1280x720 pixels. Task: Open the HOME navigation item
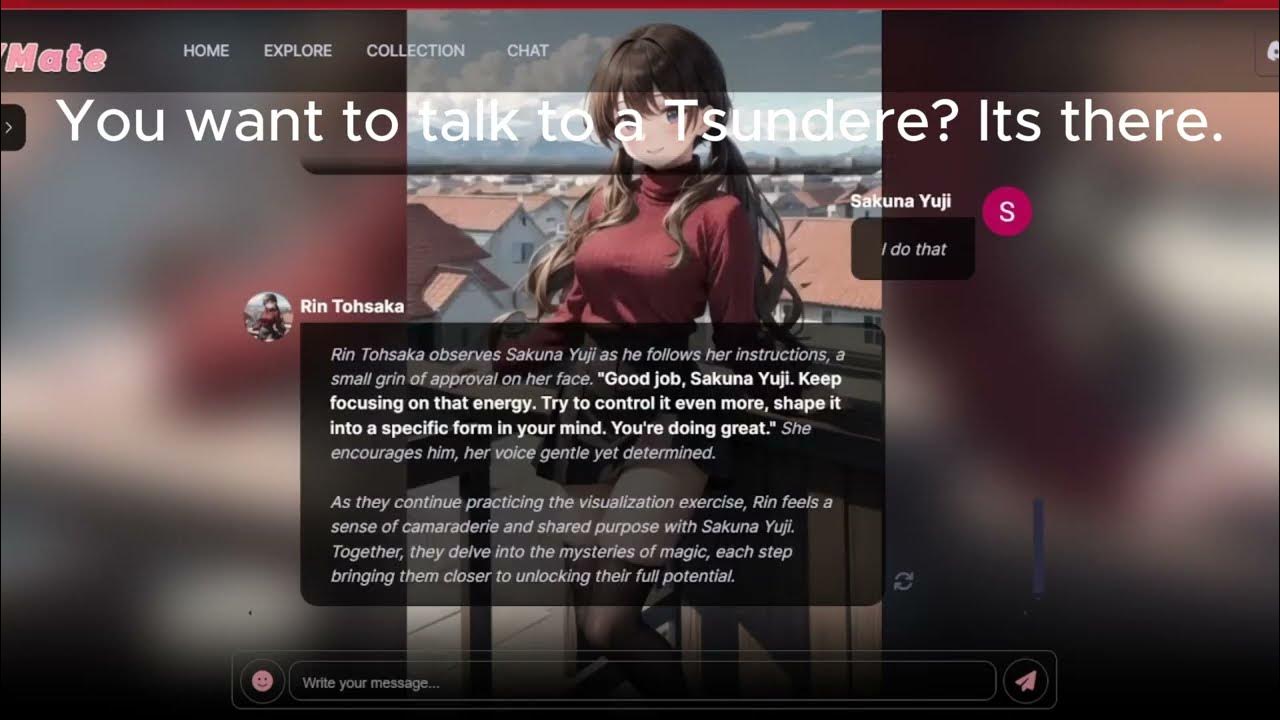coord(206,50)
